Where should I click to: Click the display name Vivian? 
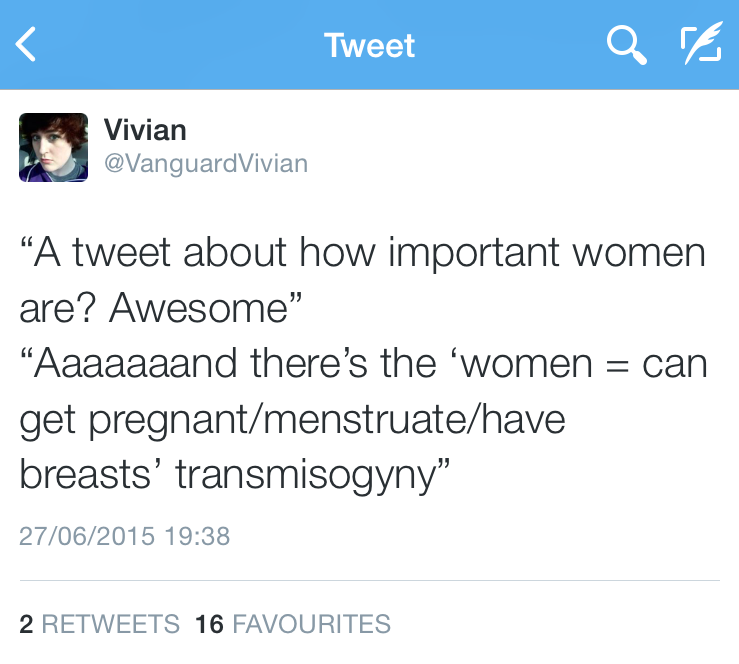(x=145, y=130)
